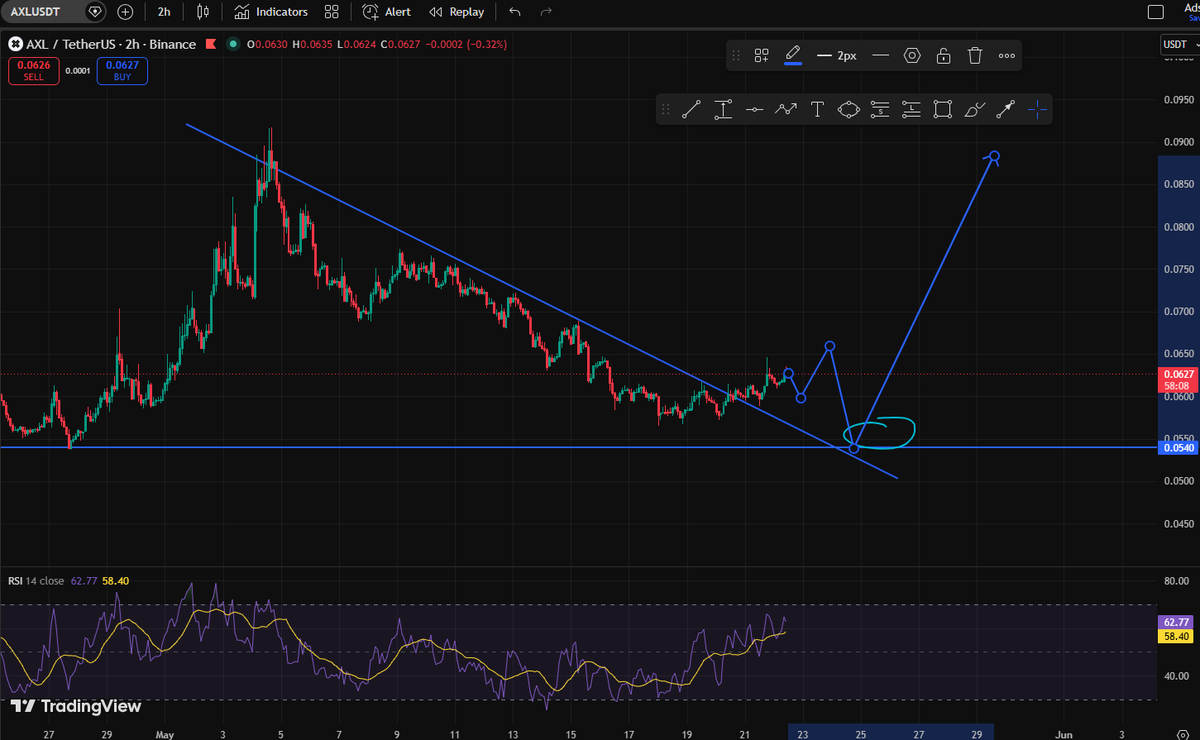Select the price range measure tool

[x=723, y=110]
